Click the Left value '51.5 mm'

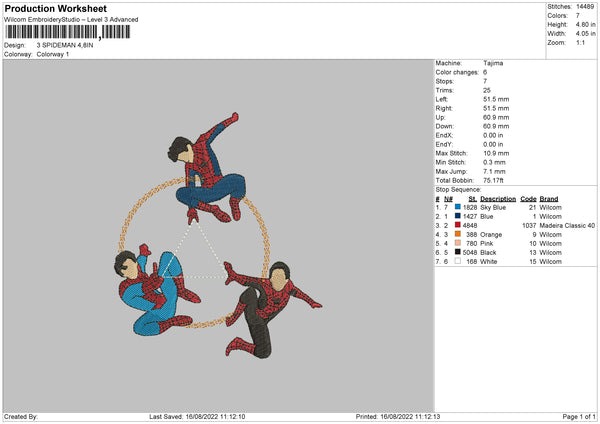tap(496, 99)
